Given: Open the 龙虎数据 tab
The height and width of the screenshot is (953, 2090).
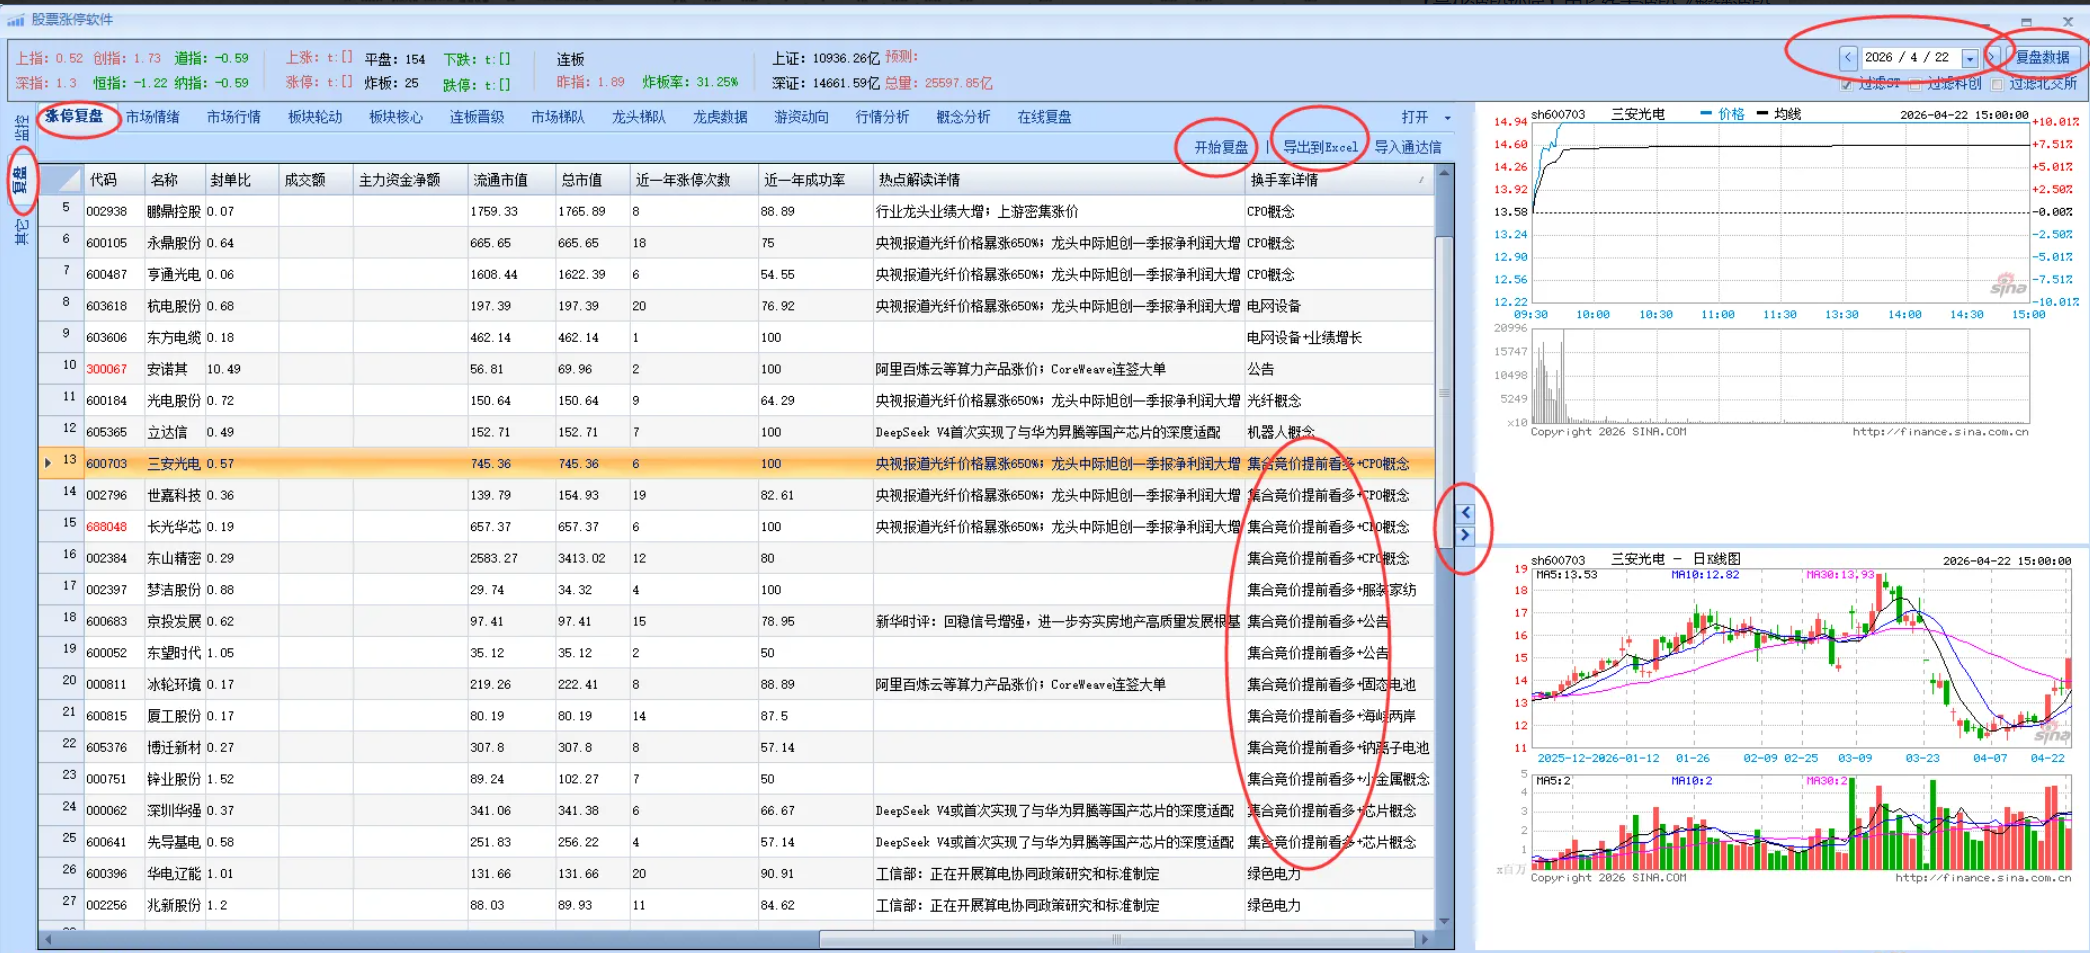Looking at the screenshot, I should coord(718,117).
